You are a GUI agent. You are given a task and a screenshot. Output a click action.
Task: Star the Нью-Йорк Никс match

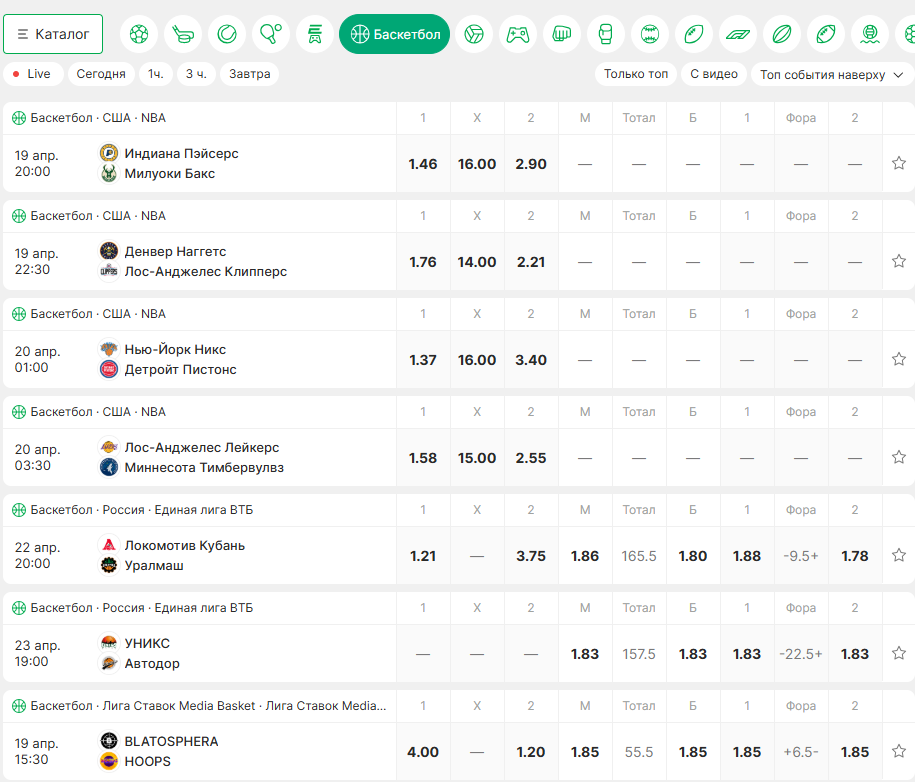point(899,359)
